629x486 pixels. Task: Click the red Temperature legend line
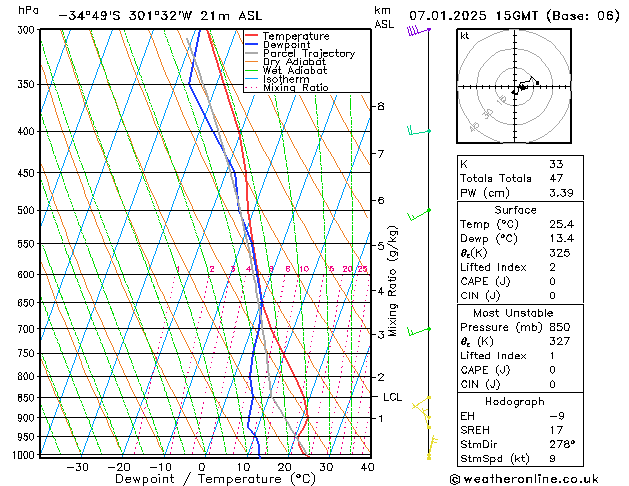pyautogui.click(x=251, y=36)
